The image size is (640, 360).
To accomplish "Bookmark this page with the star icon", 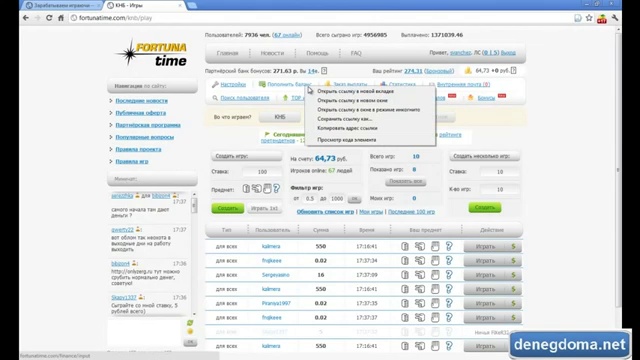I will 589,18.
